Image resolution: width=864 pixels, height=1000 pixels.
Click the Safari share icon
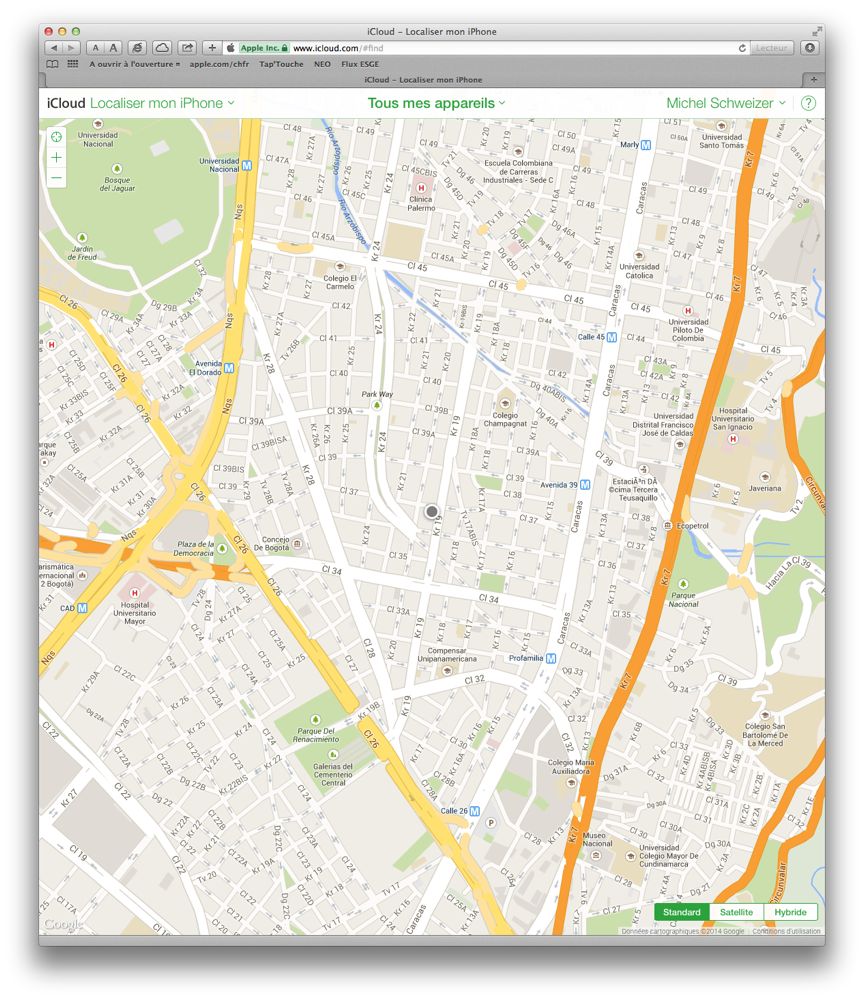click(x=187, y=48)
